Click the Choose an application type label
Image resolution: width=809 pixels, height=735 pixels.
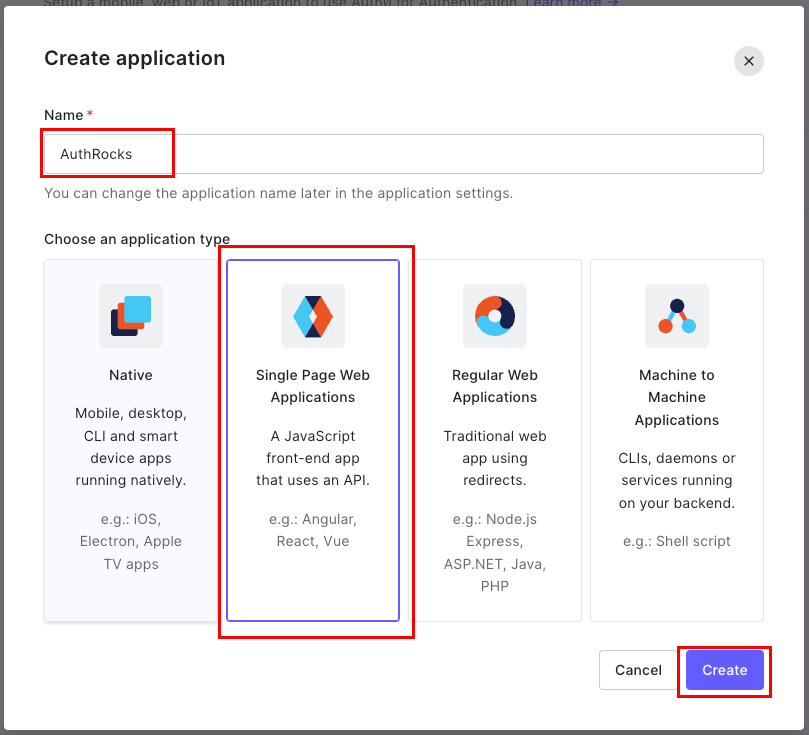[x=137, y=239]
